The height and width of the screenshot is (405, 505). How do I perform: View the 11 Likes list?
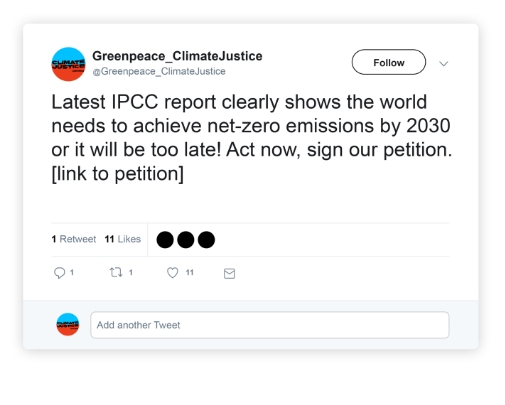tap(123, 239)
